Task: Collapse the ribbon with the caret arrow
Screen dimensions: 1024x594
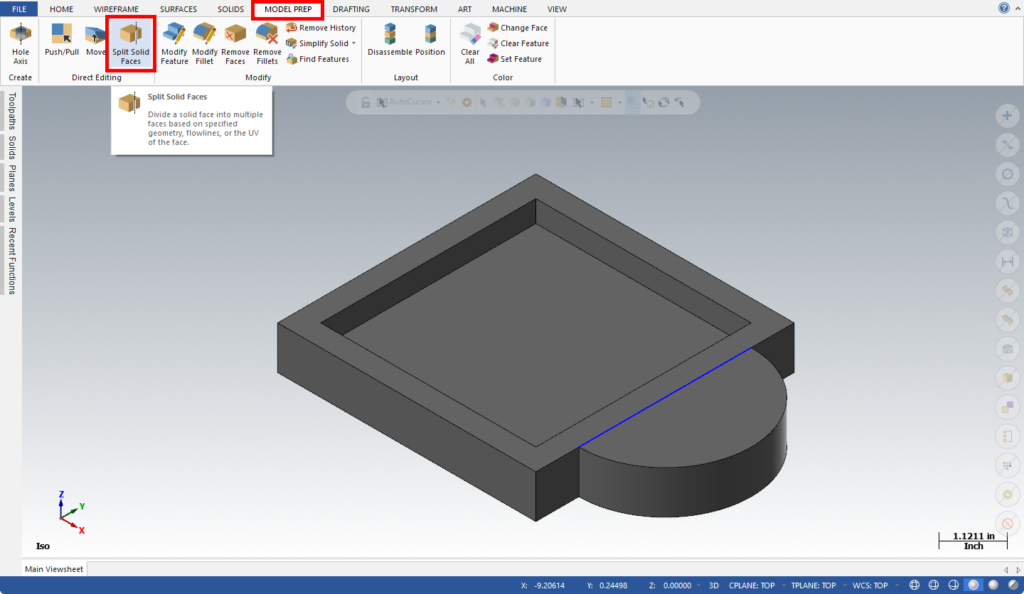Action: click(1017, 8)
